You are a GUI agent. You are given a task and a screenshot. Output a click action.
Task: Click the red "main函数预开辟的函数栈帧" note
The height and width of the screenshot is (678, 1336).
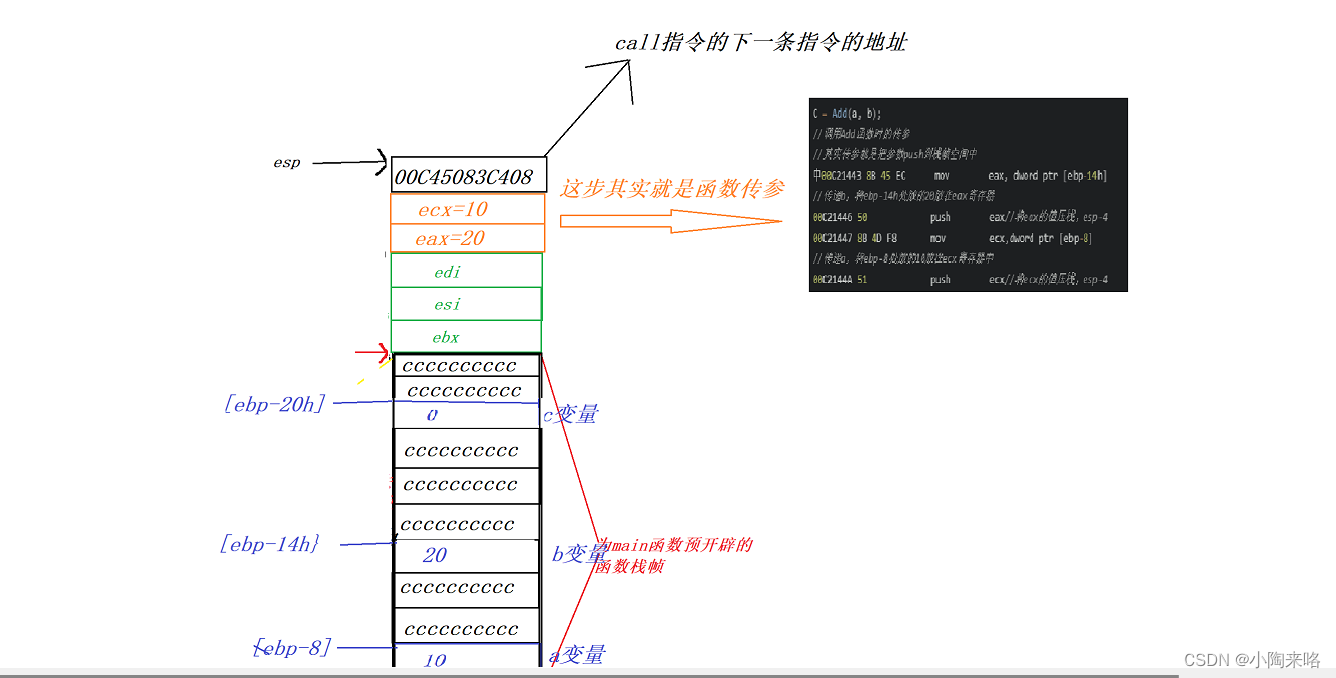(674, 555)
